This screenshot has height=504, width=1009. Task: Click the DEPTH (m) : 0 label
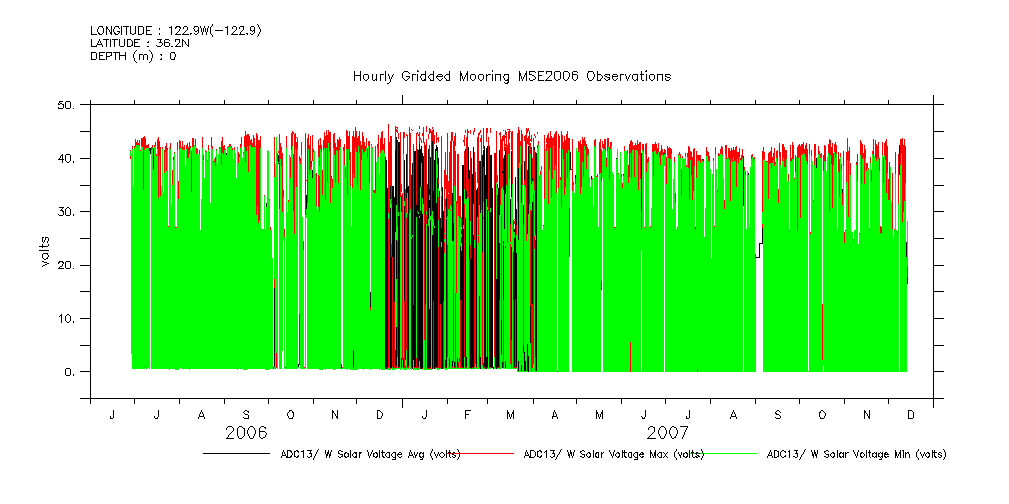(x=133, y=56)
